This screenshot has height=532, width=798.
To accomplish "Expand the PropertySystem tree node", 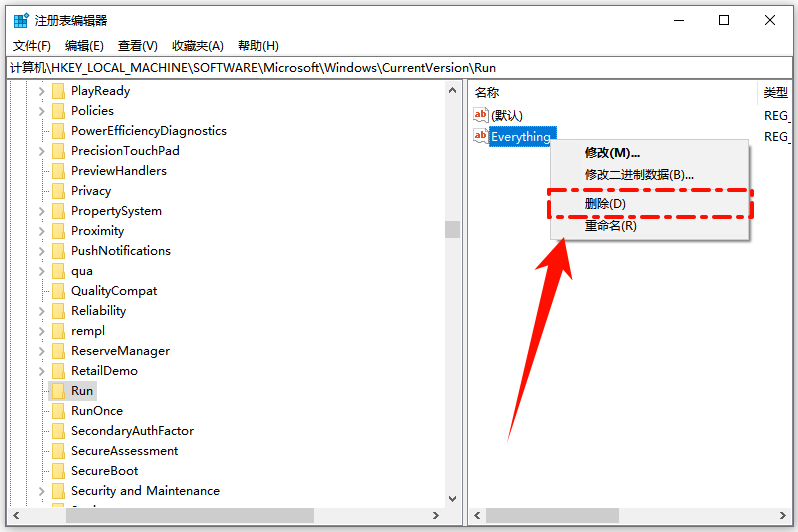I will [42, 211].
